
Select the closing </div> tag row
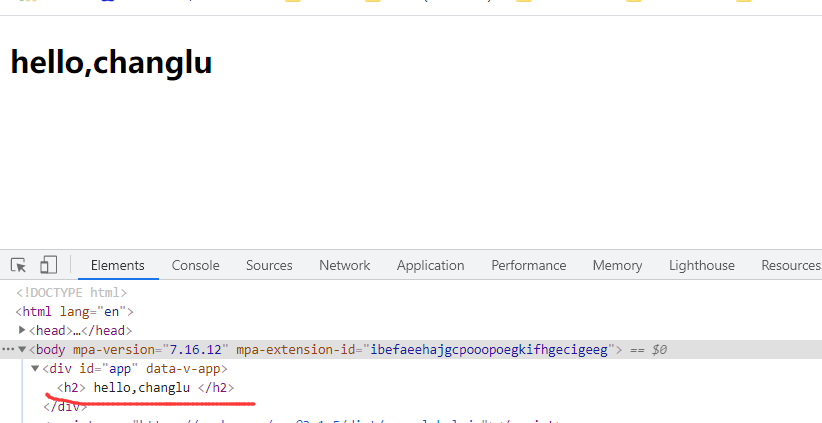(65, 406)
